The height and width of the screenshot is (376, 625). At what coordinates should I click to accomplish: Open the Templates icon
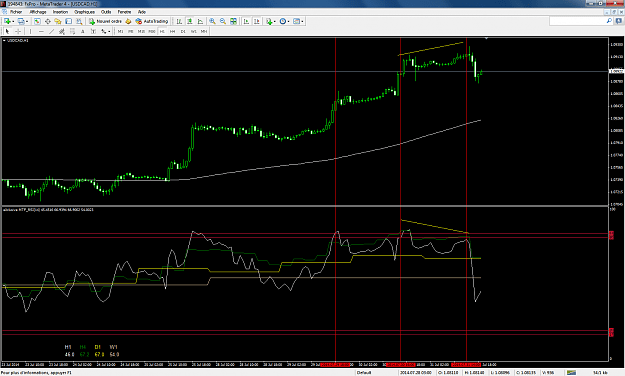[297, 21]
